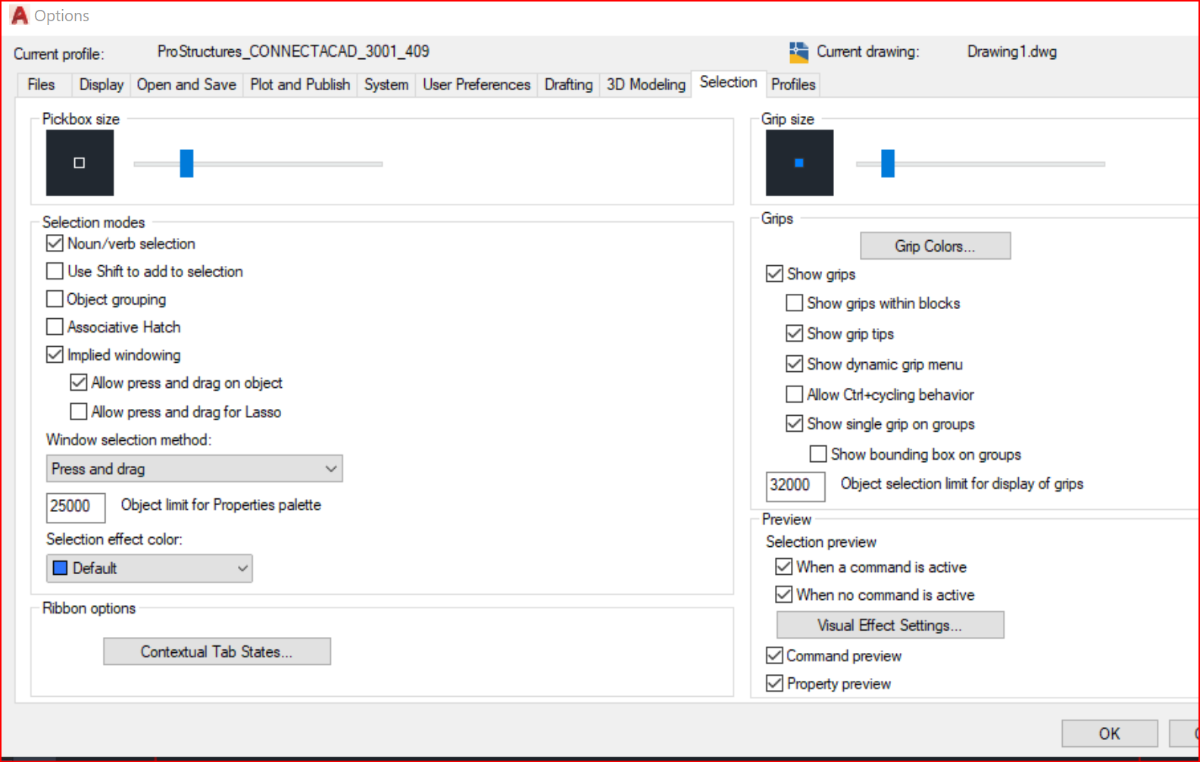This screenshot has height=762, width=1200.
Task: Open the User Preferences tab
Action: click(477, 85)
